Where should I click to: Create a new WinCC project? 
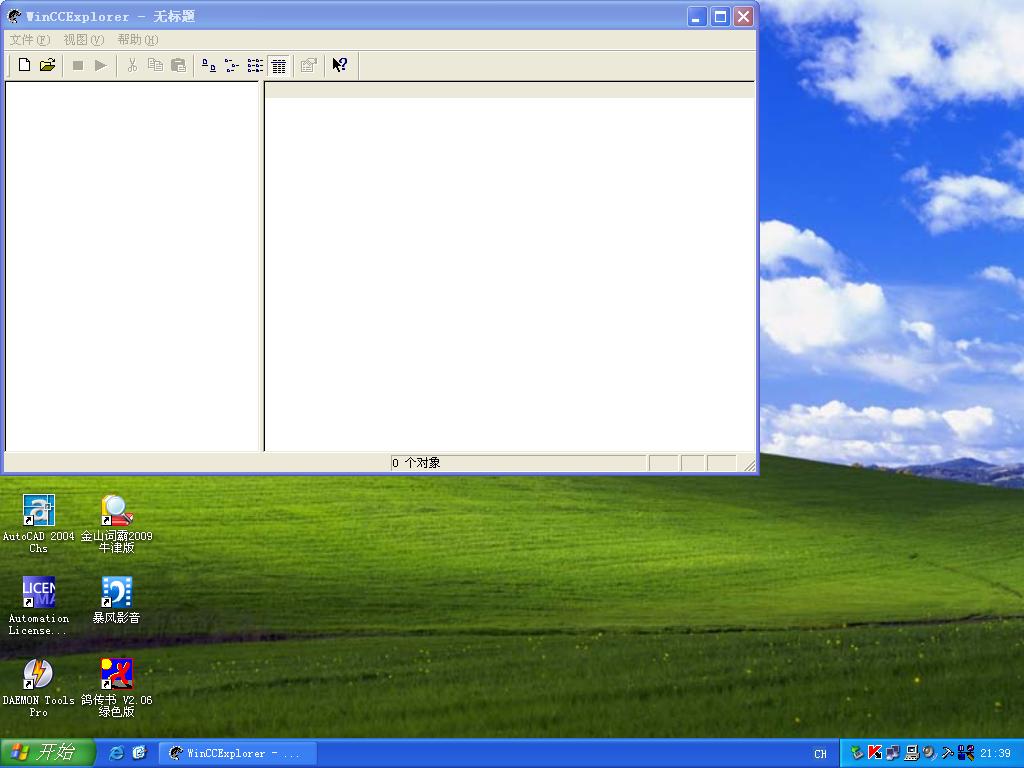24,65
